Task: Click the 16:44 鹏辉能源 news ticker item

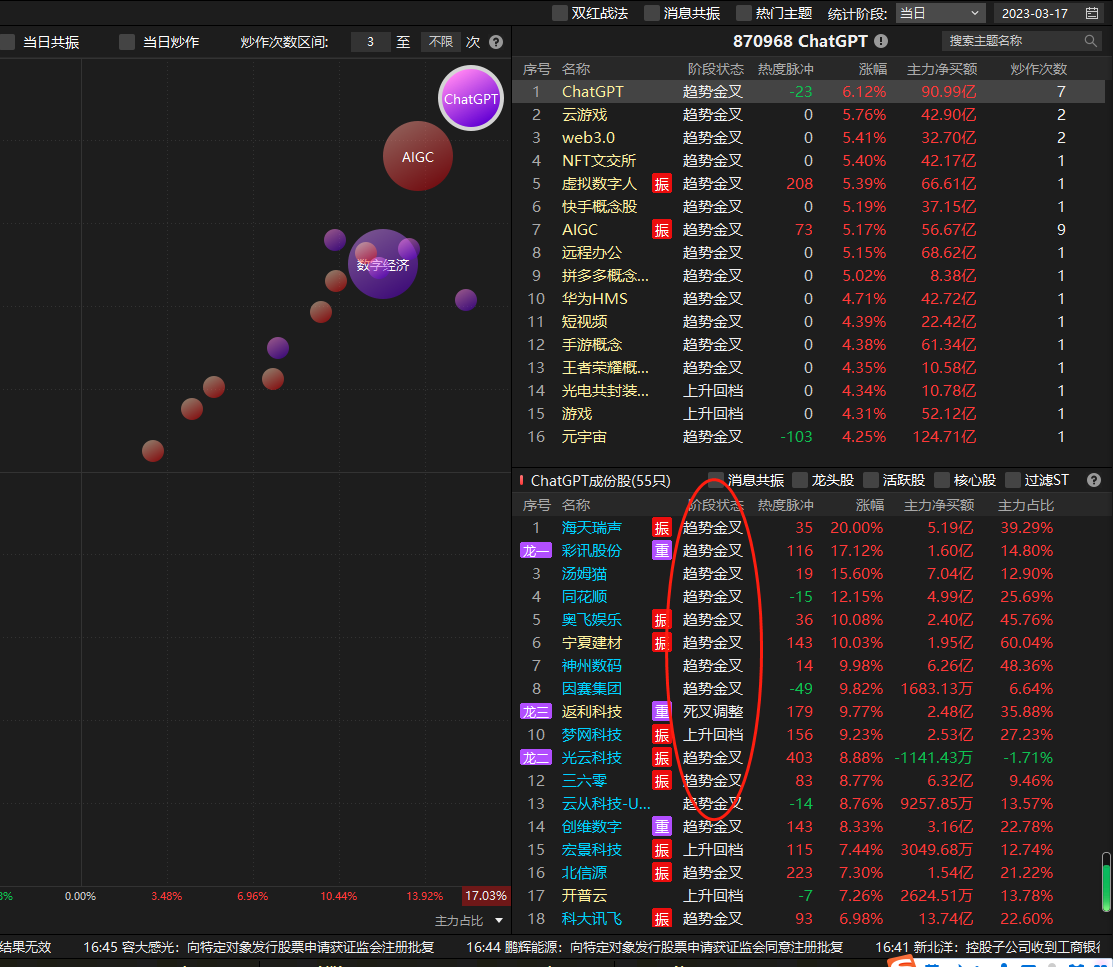Action: 654,947
